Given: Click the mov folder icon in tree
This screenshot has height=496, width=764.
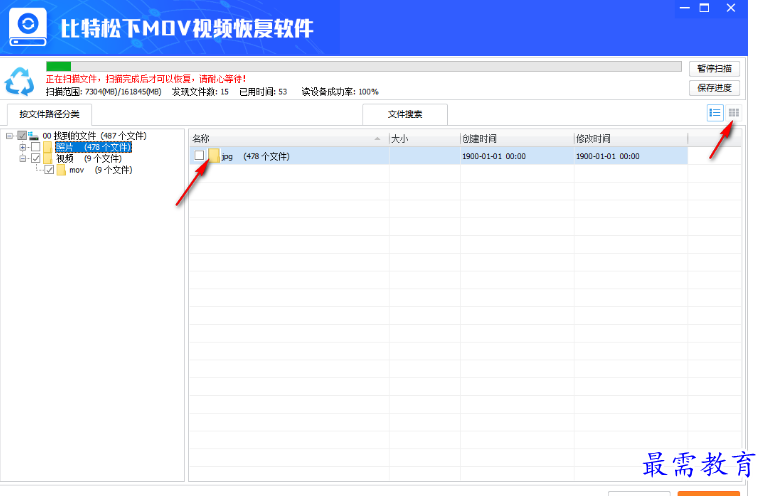Looking at the screenshot, I should coord(61,170).
